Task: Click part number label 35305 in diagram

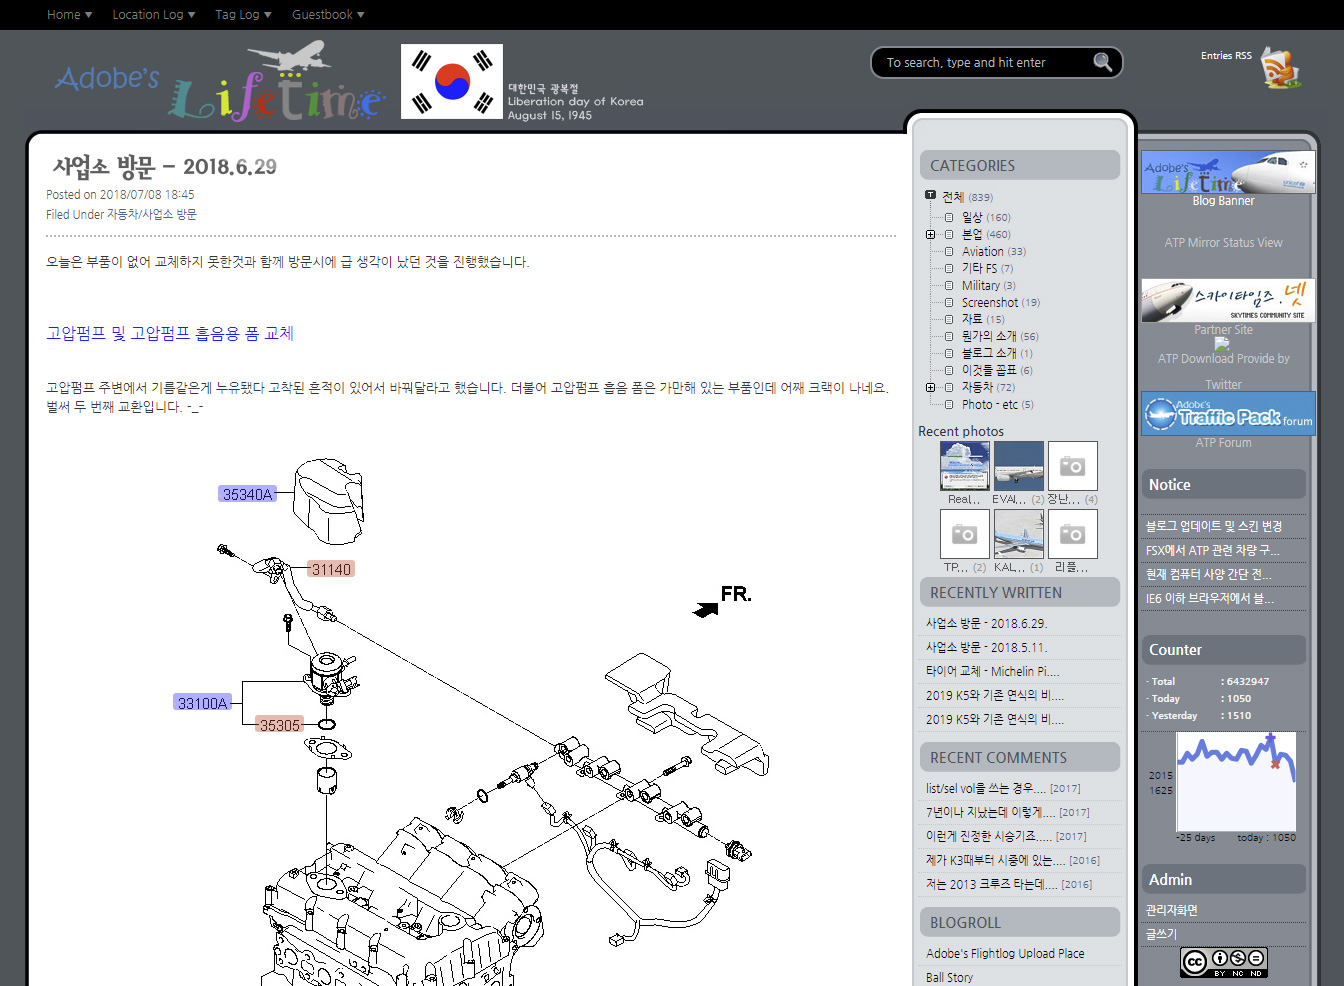Action: click(280, 725)
